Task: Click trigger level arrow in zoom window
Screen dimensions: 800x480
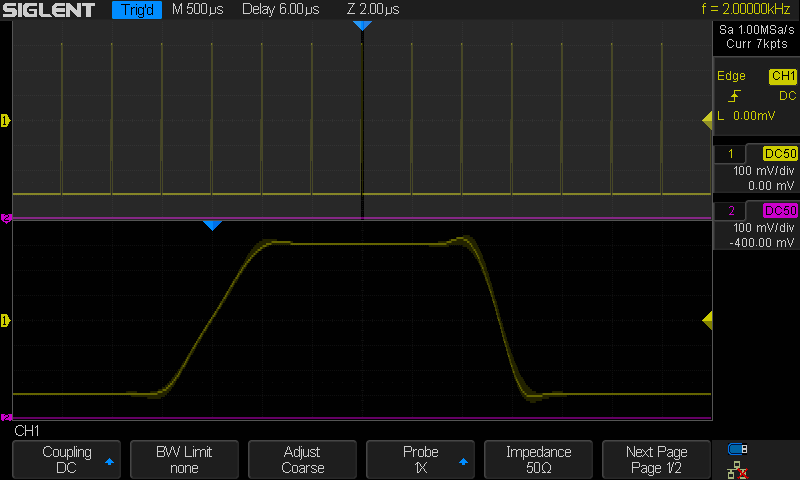Action: tap(707, 320)
